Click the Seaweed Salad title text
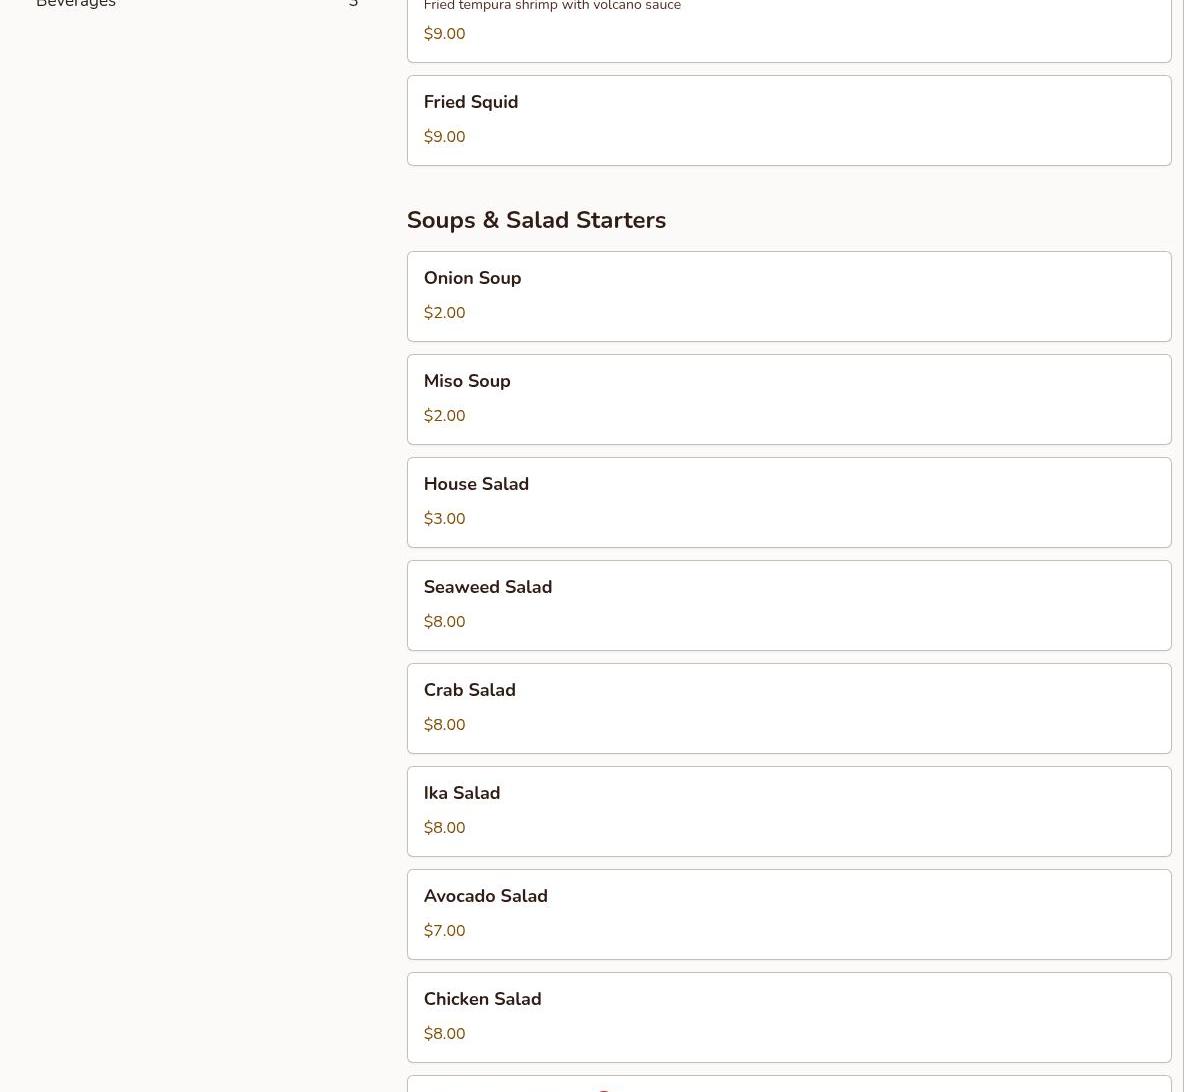The height and width of the screenshot is (1092, 1204). tap(488, 587)
